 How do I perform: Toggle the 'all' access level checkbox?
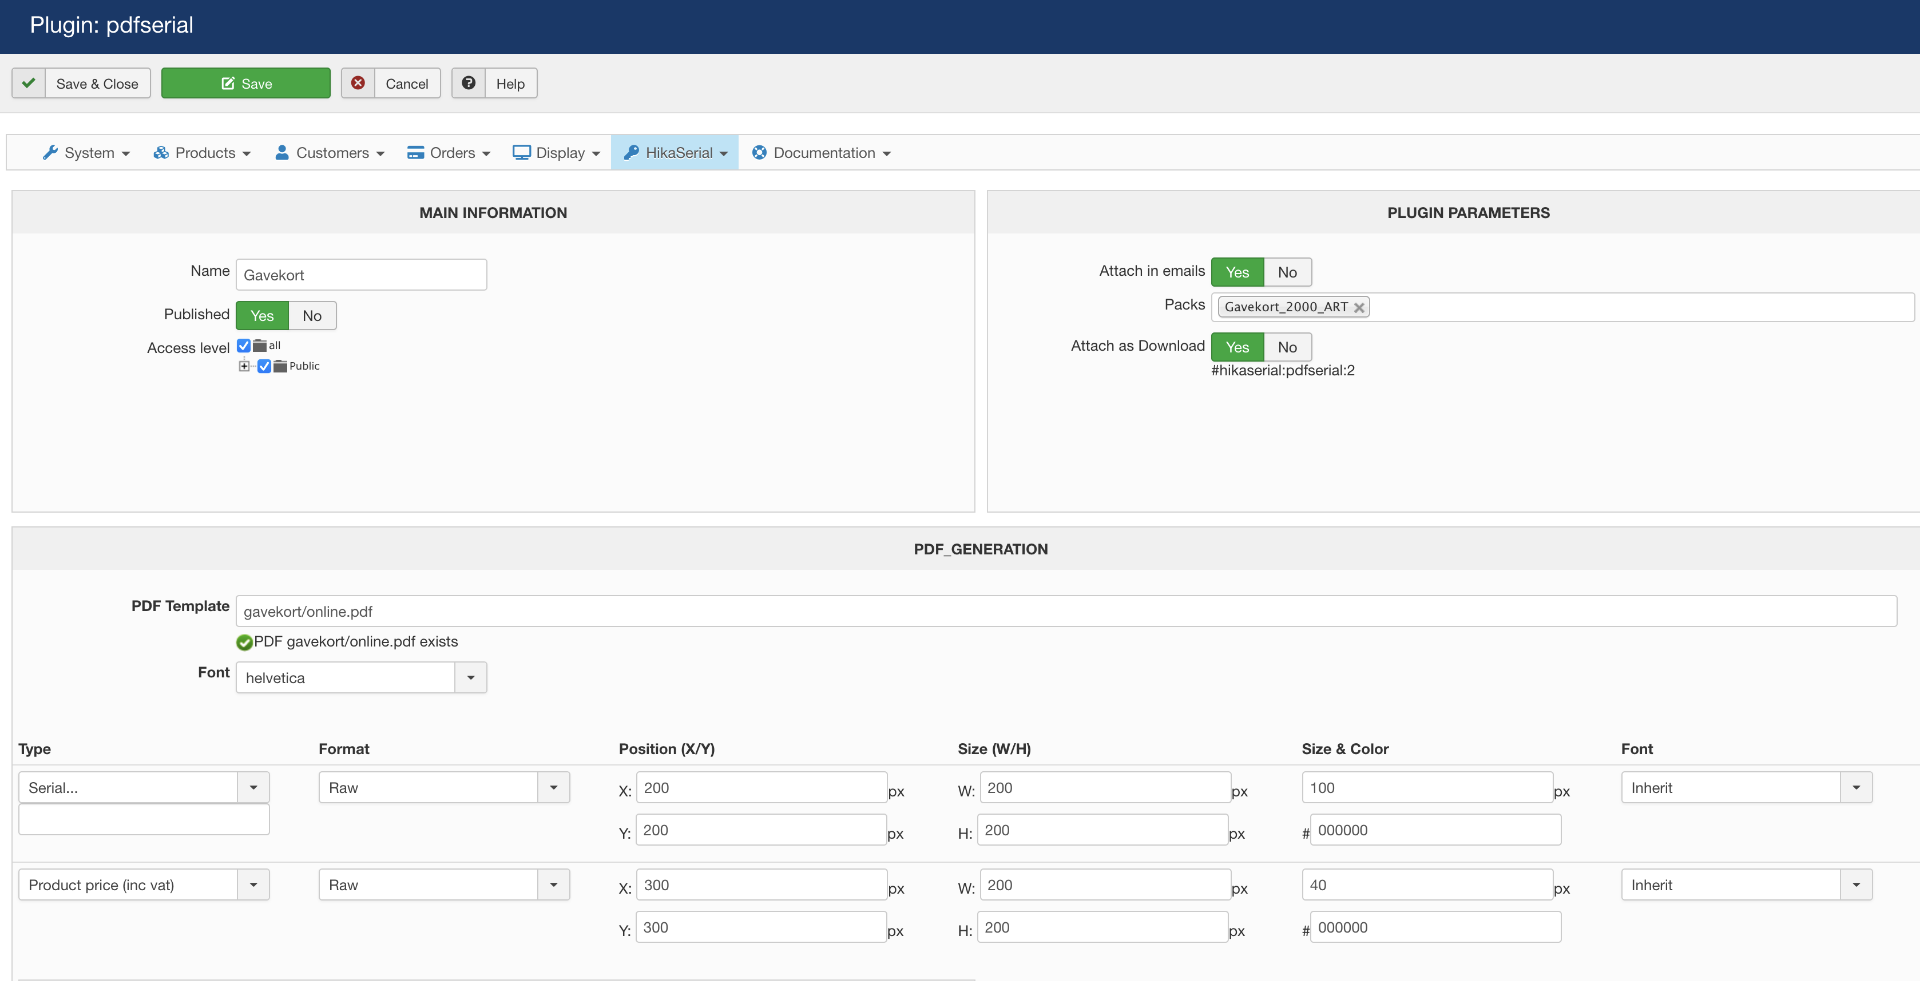[244, 346]
